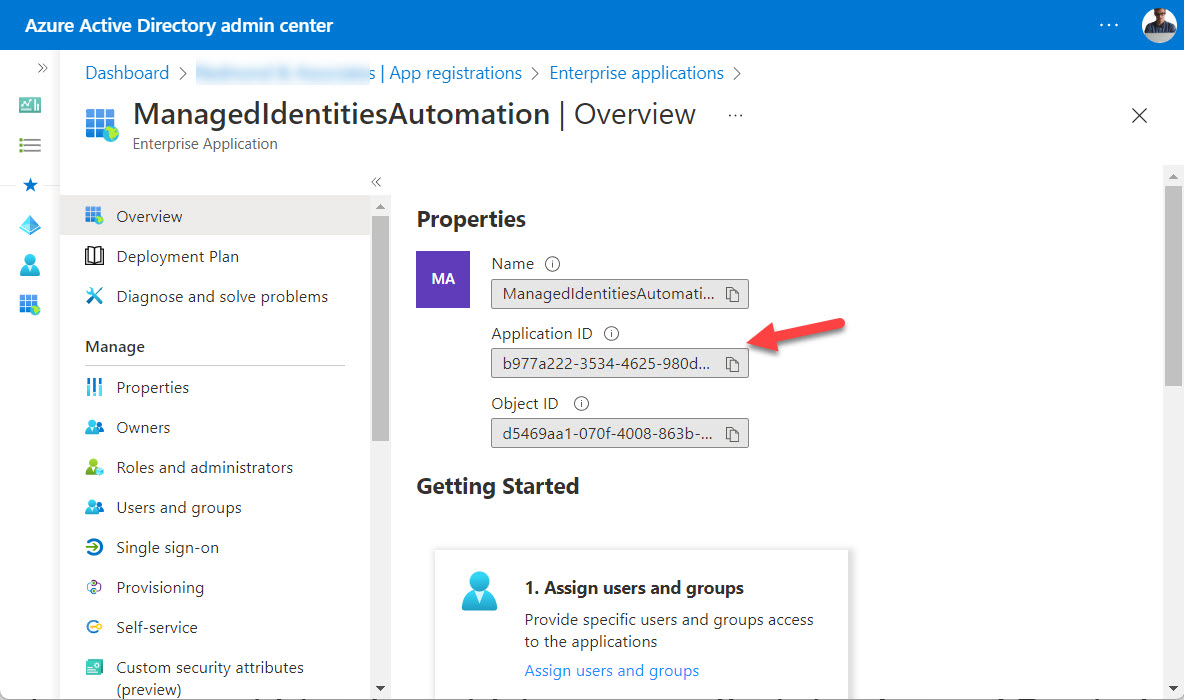Copy the Application ID value
Viewport: 1184px width, 700px height.
(733, 363)
